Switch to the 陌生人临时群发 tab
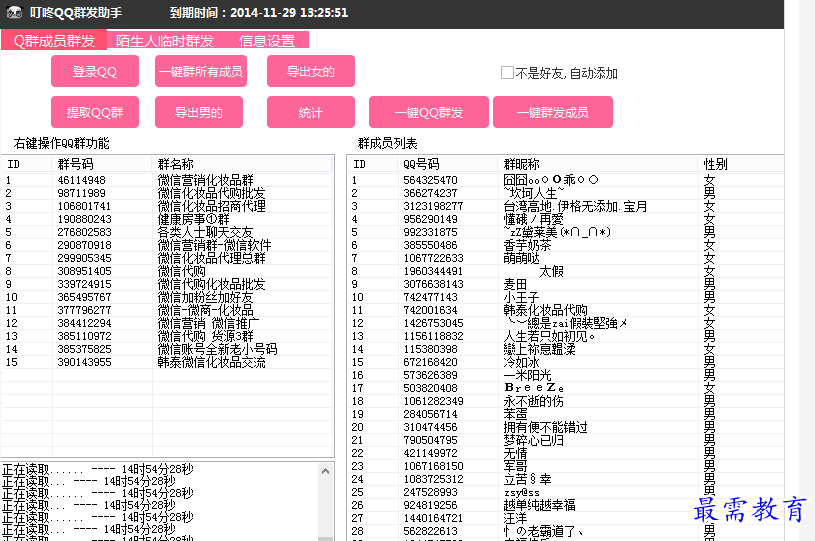This screenshot has width=815, height=541. [x=165, y=41]
